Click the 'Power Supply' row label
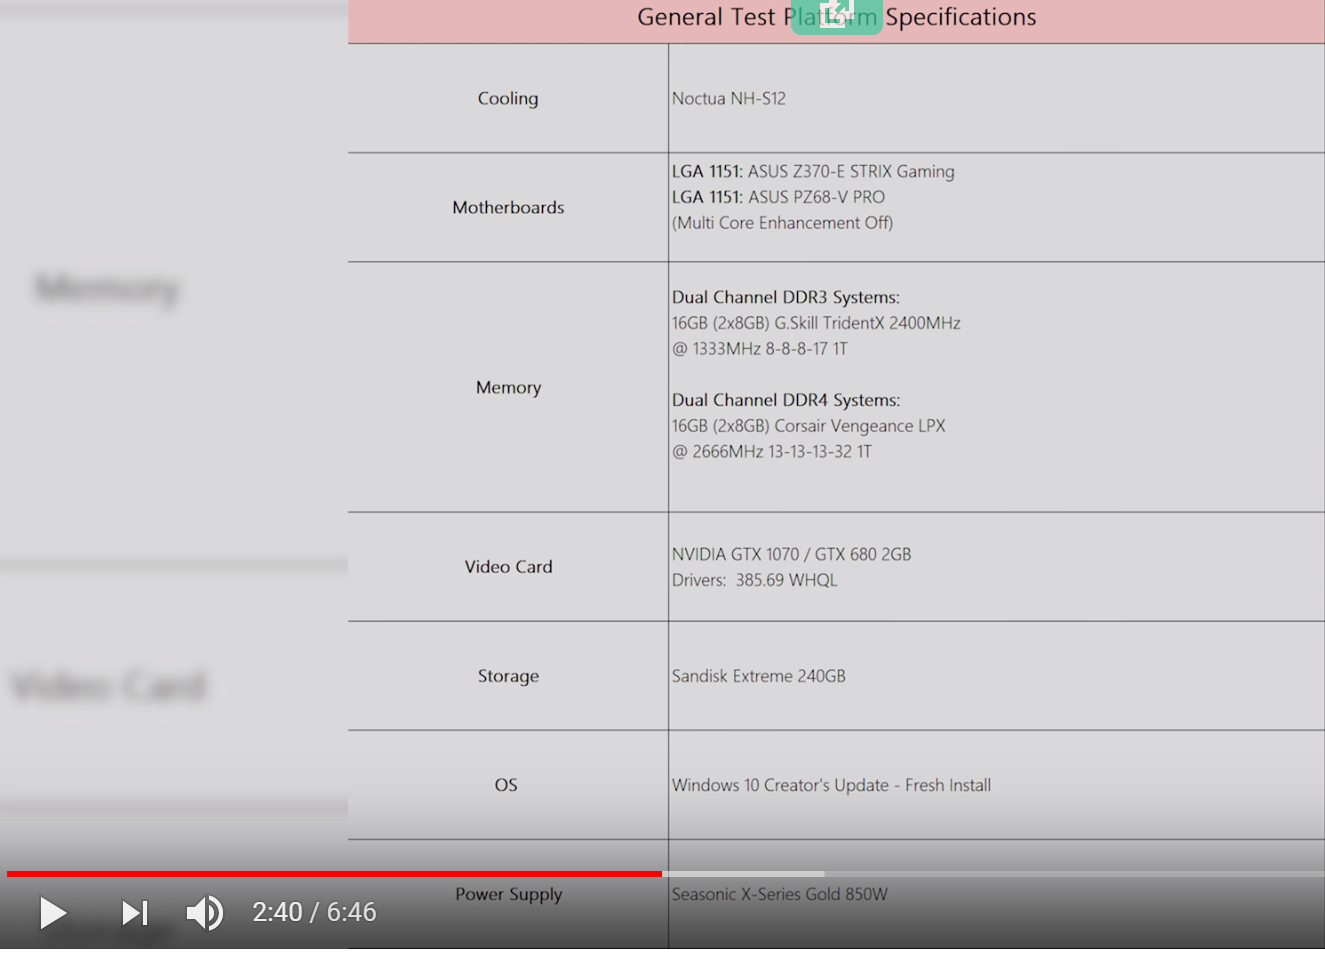The image size is (1325, 969). 508,894
